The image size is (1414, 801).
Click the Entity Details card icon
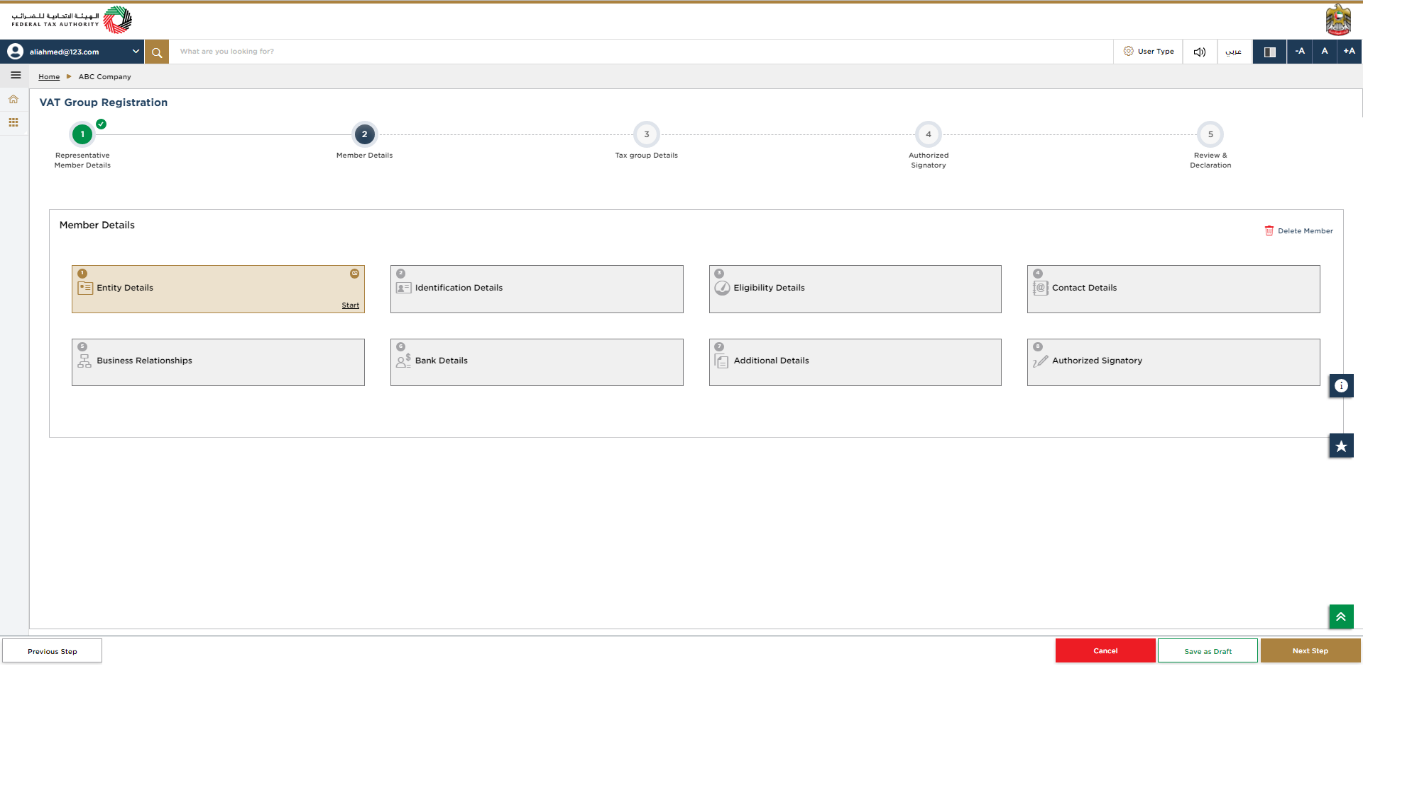pos(85,288)
